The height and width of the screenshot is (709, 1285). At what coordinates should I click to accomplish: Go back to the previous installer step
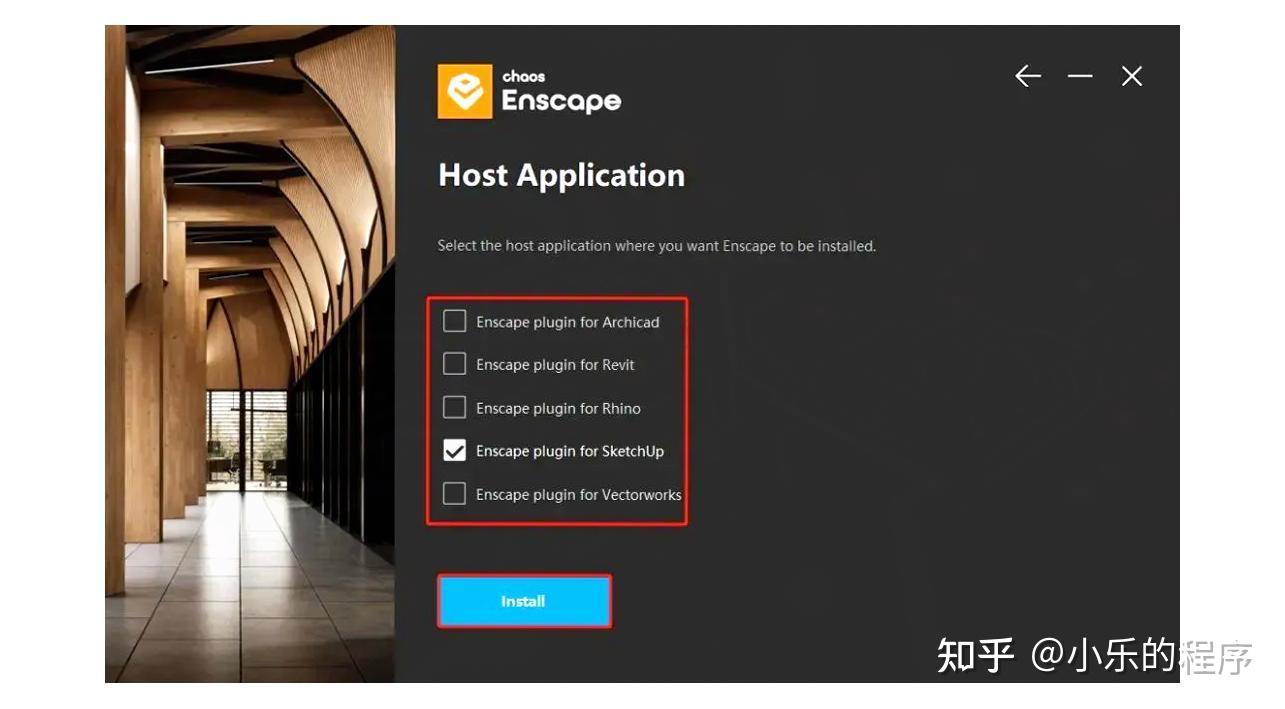pyautogui.click(x=1027, y=76)
